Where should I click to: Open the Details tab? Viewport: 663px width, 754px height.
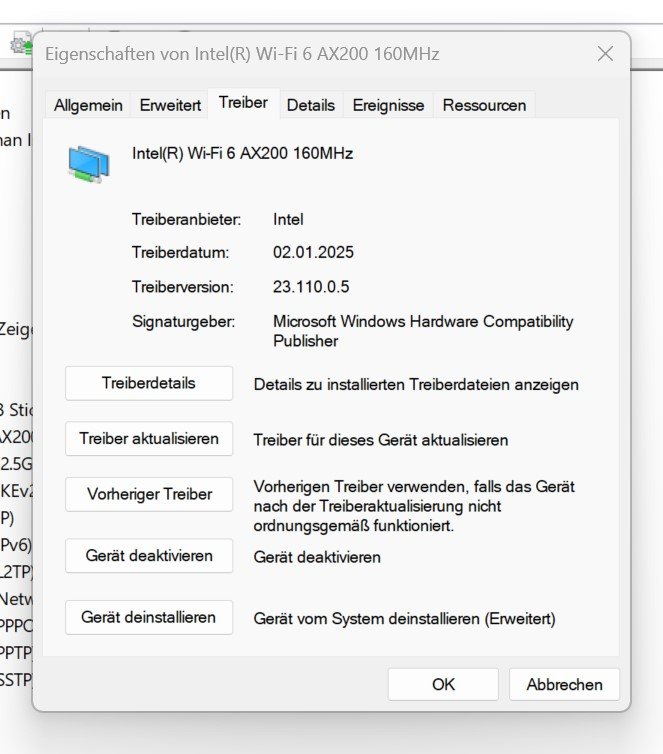click(311, 105)
